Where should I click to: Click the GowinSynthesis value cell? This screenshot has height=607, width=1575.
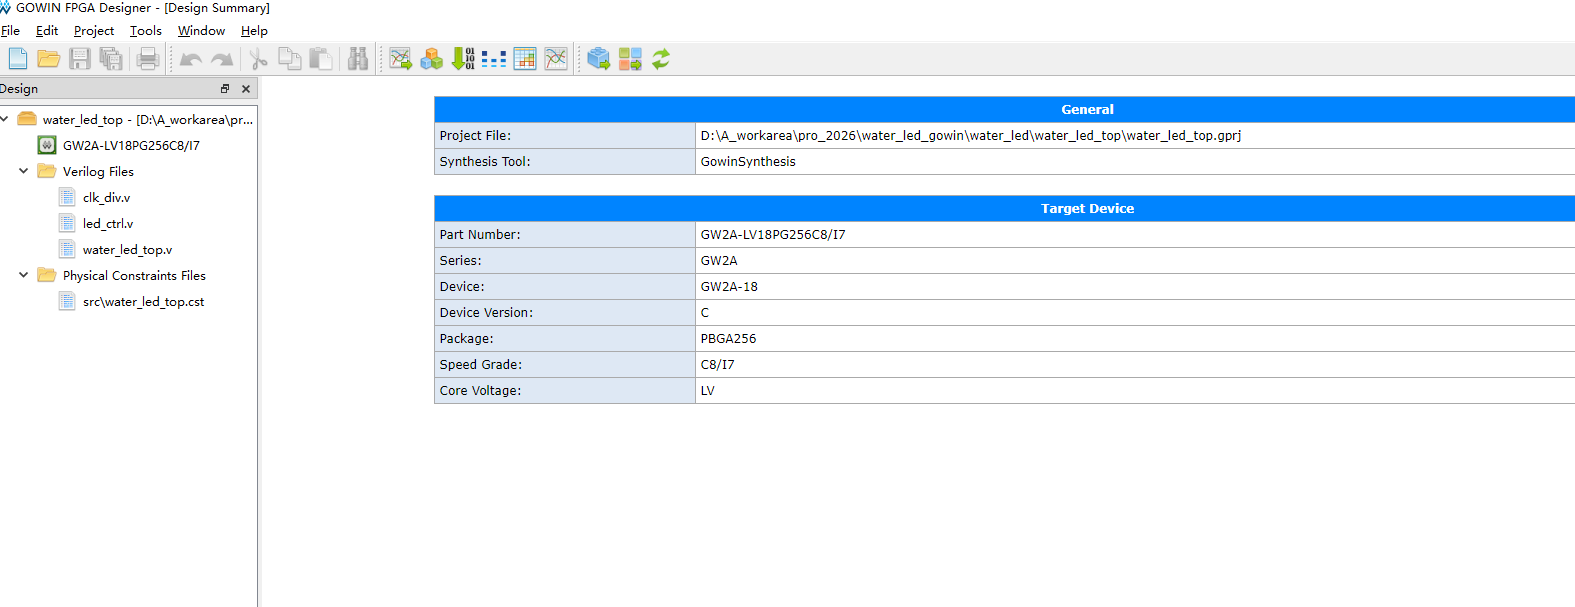tap(1135, 161)
